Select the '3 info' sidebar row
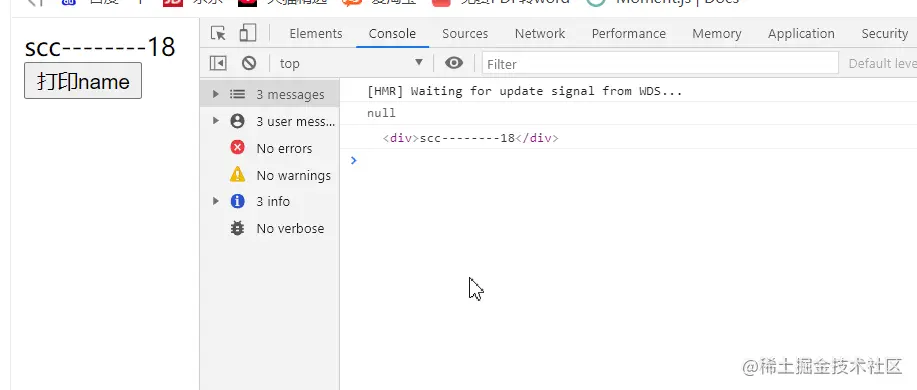Viewport: 917px width, 390px height. click(270, 202)
